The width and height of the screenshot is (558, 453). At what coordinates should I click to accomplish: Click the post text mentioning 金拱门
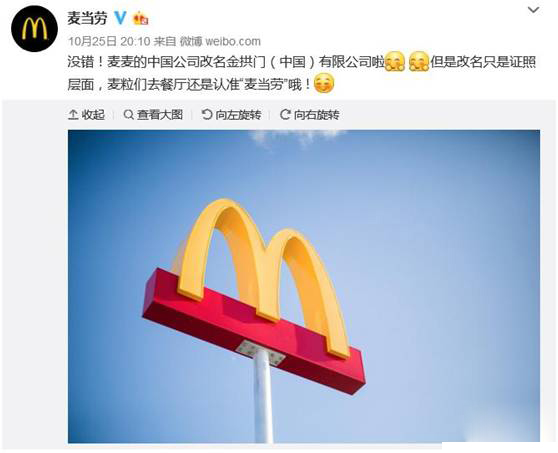point(302,73)
